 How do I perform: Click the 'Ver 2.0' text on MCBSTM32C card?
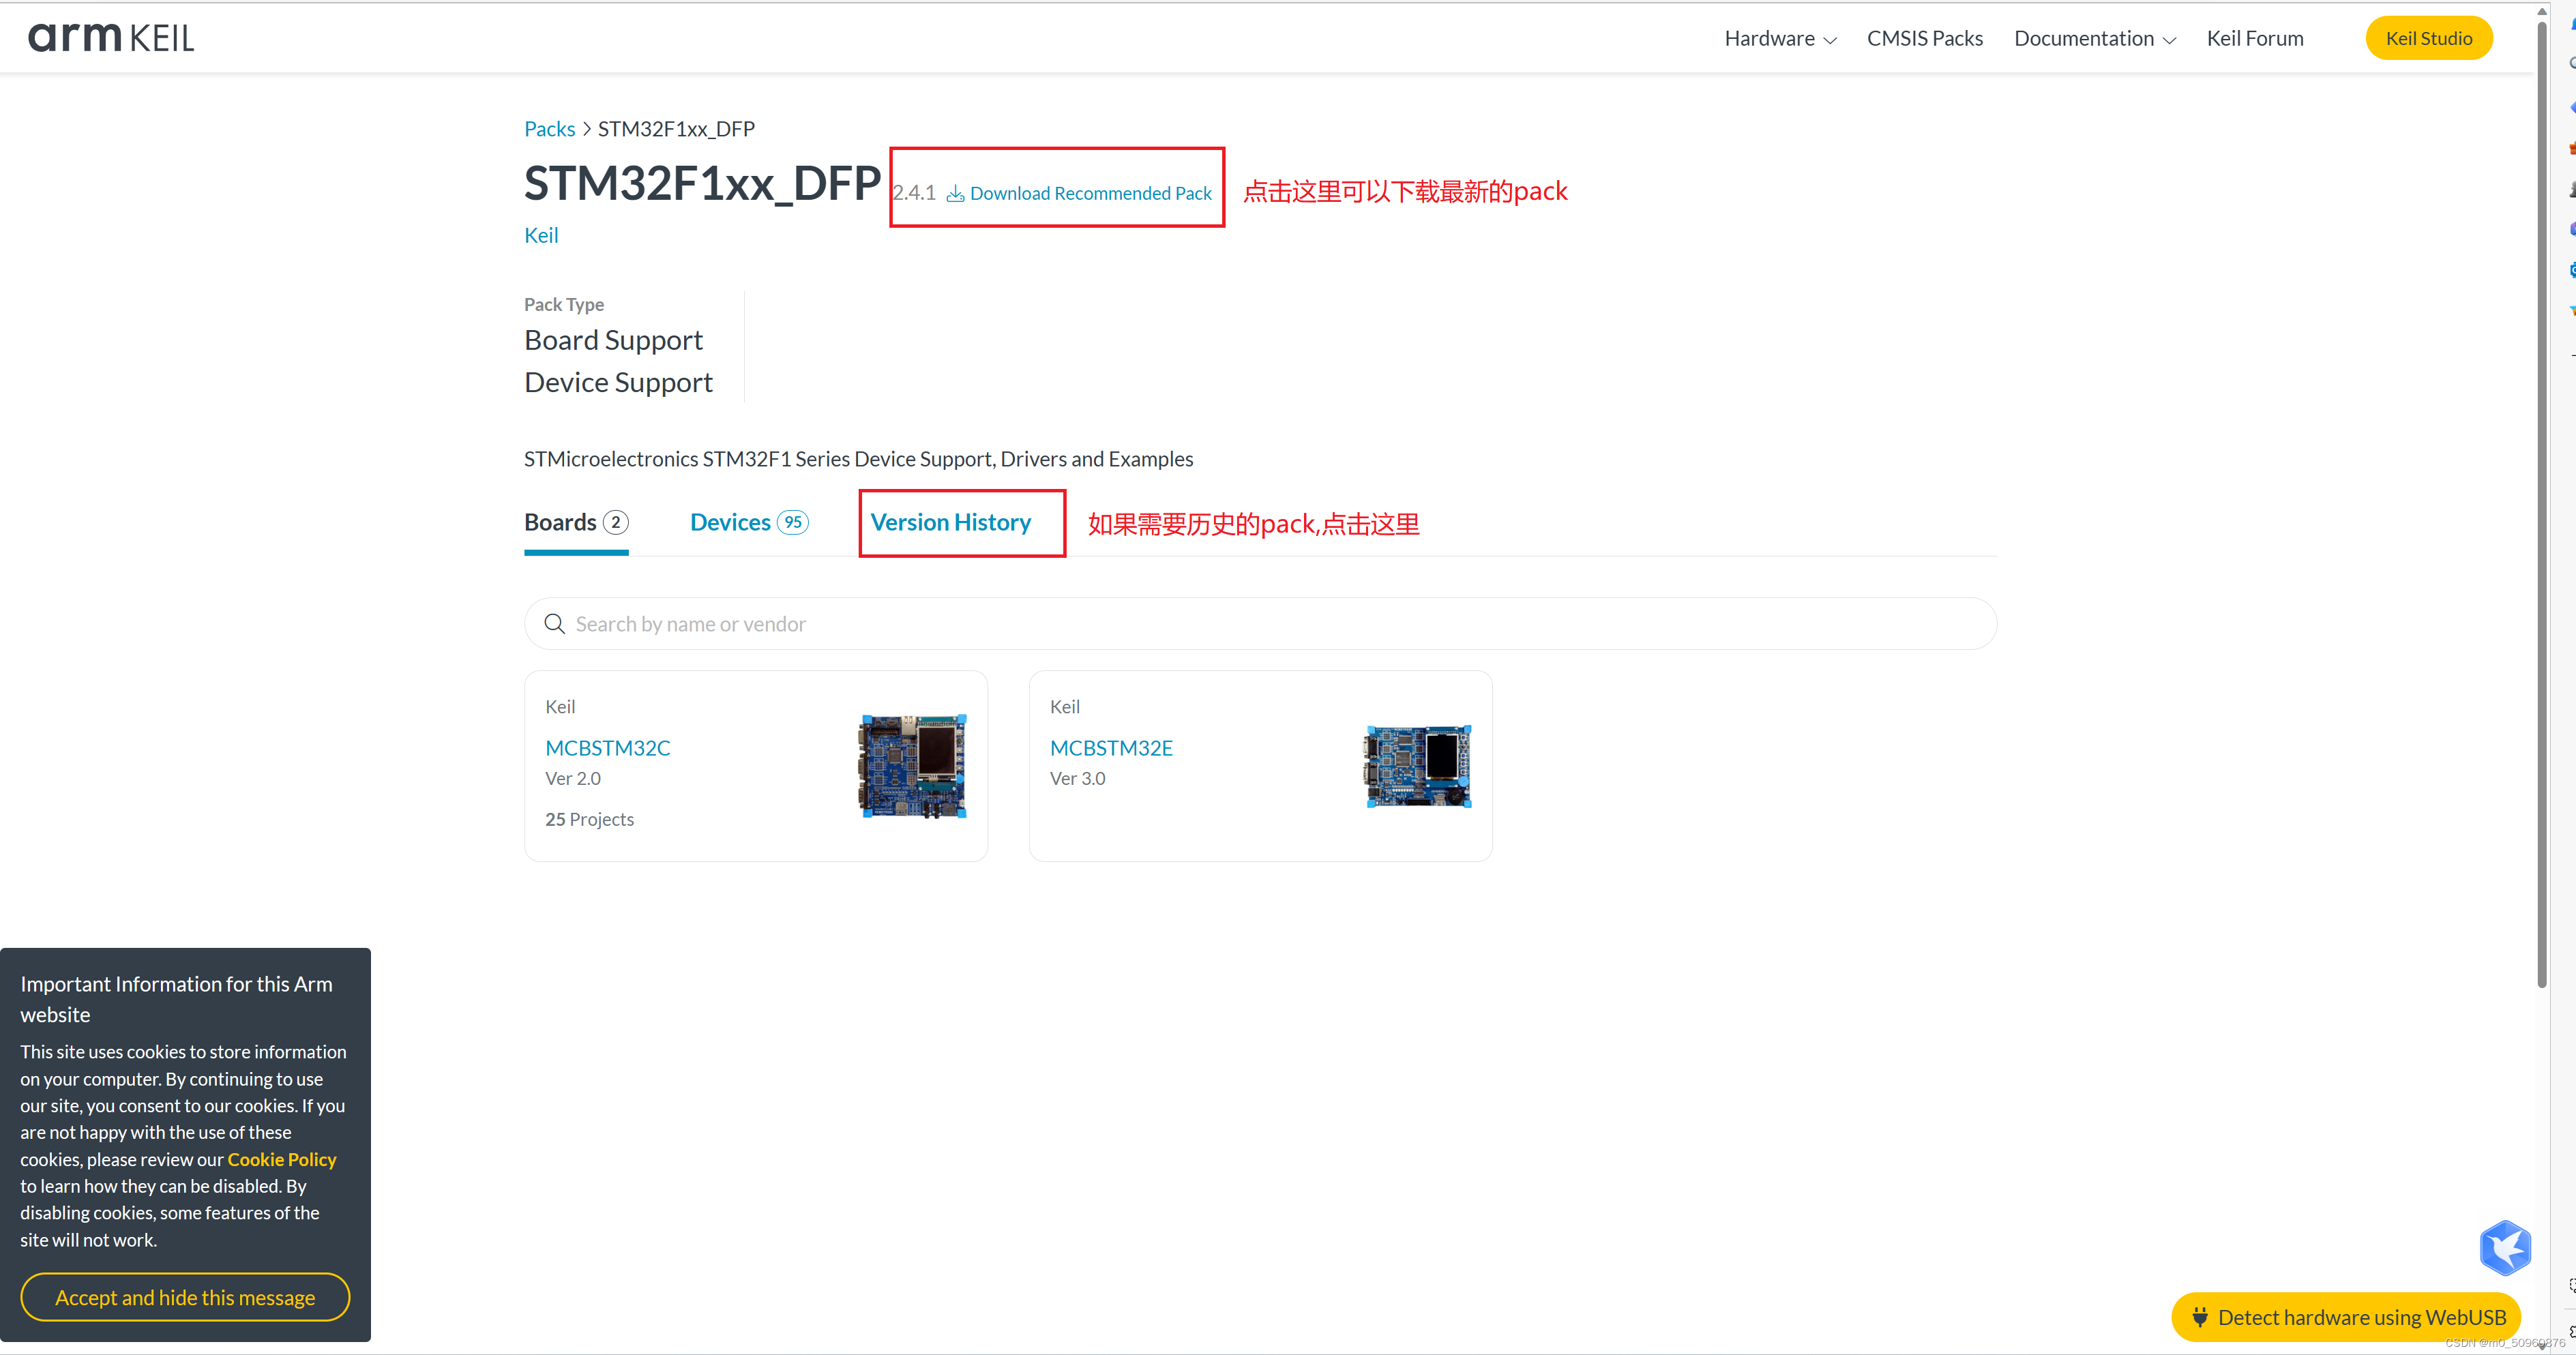(573, 778)
